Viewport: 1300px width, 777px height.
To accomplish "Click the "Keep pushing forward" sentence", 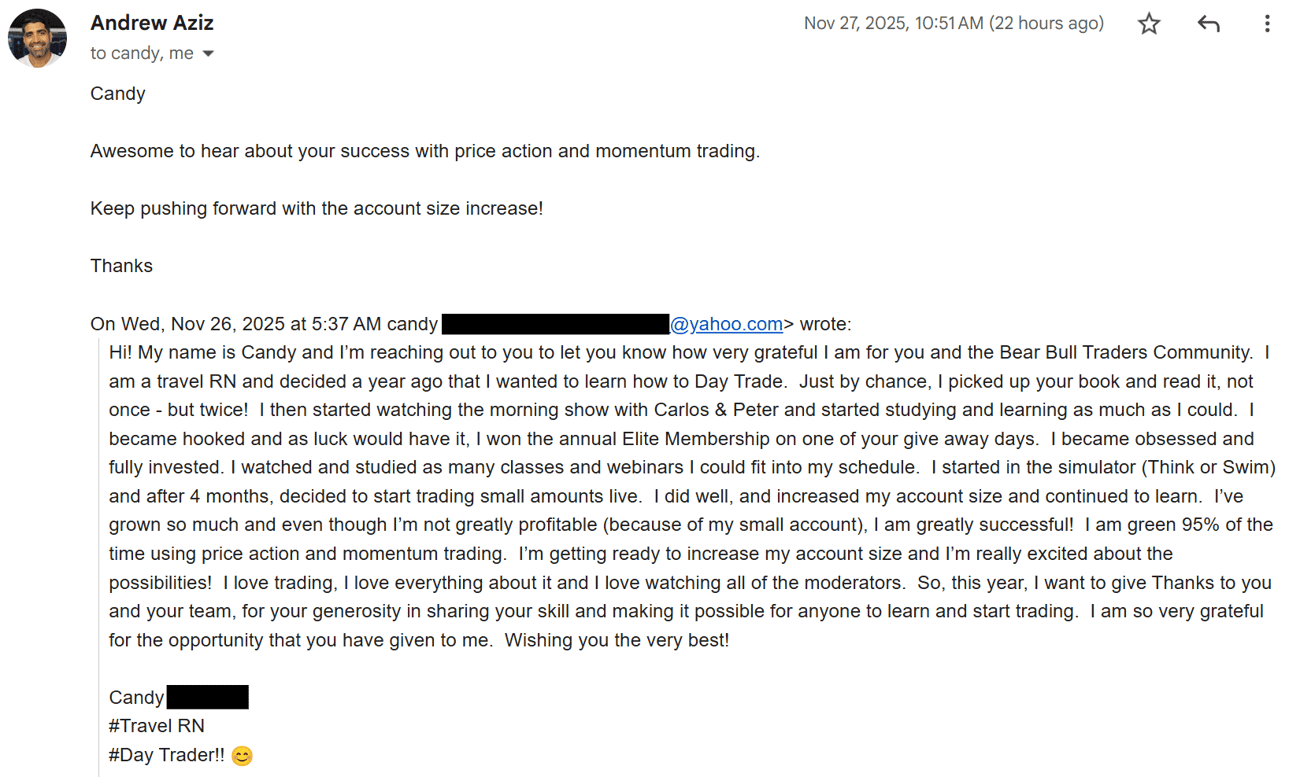I will pyautogui.click(x=316, y=209).
